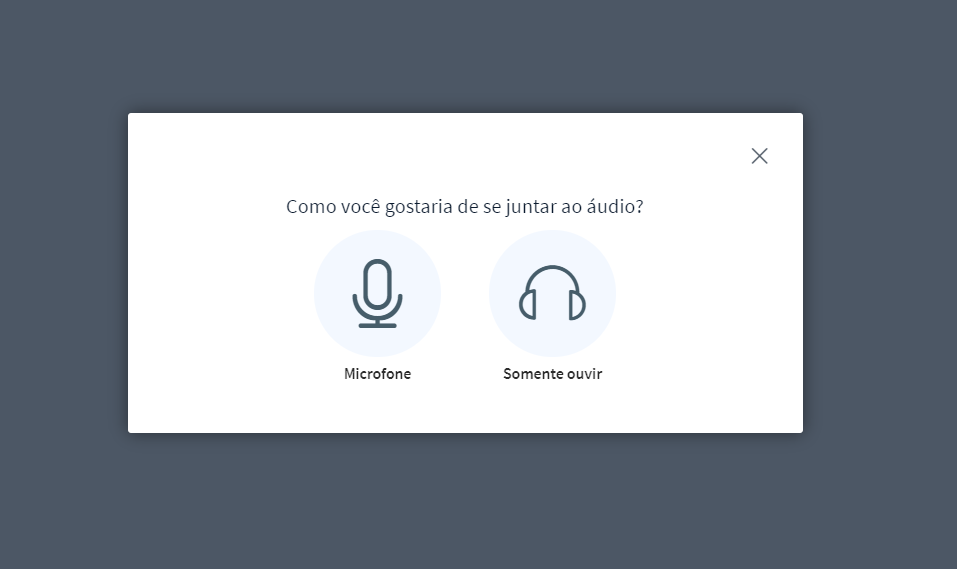Dismiss the modal using the X icon
The height and width of the screenshot is (569, 957).
(x=759, y=156)
